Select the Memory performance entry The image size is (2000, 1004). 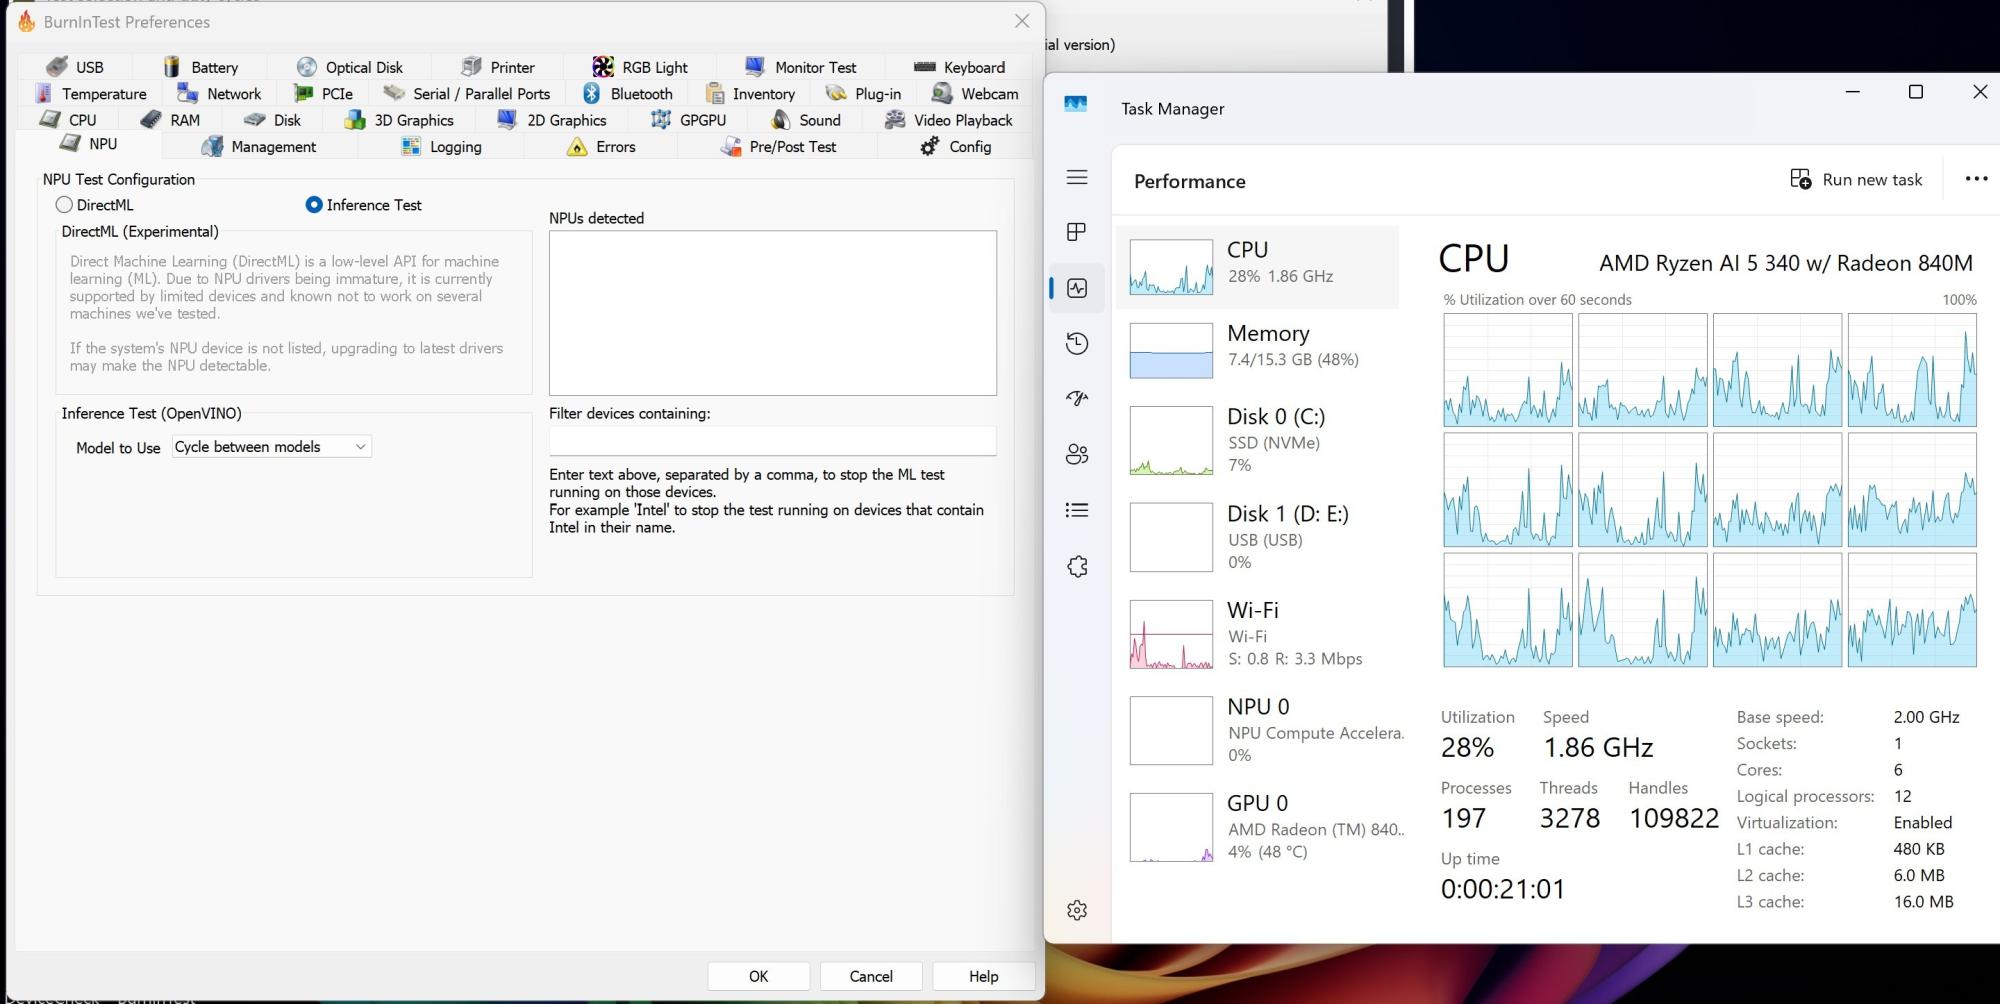point(1259,349)
